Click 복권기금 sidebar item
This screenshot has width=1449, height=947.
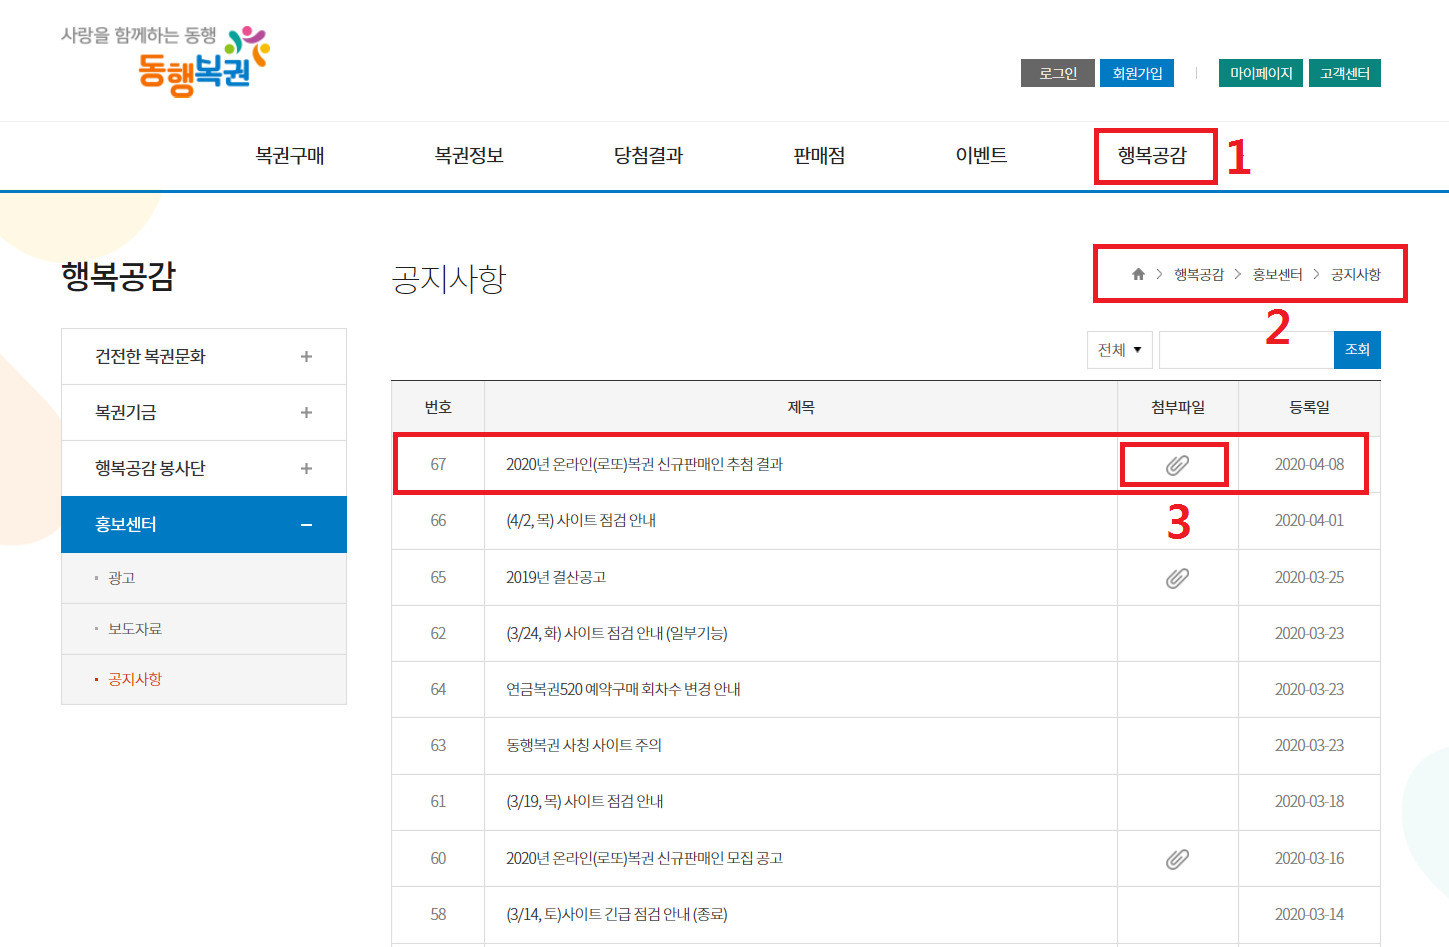(204, 412)
